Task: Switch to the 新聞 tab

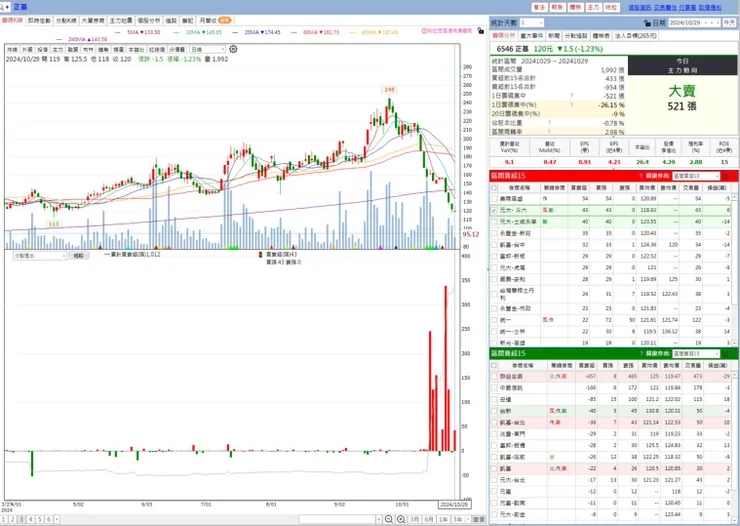Action: [x=554, y=36]
